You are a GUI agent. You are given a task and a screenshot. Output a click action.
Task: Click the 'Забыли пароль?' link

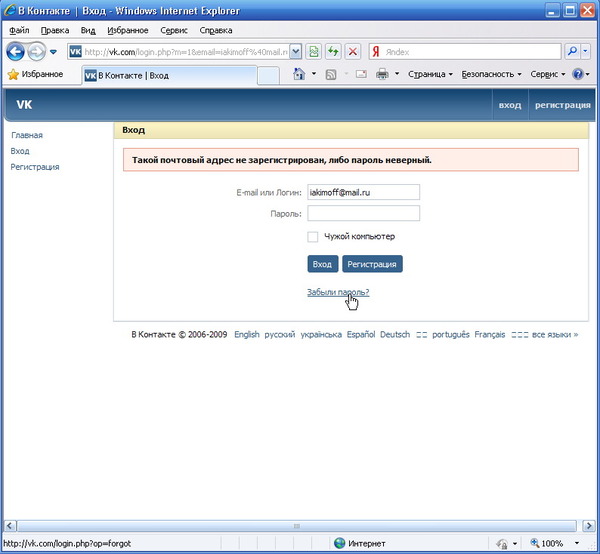pyautogui.click(x=338, y=292)
